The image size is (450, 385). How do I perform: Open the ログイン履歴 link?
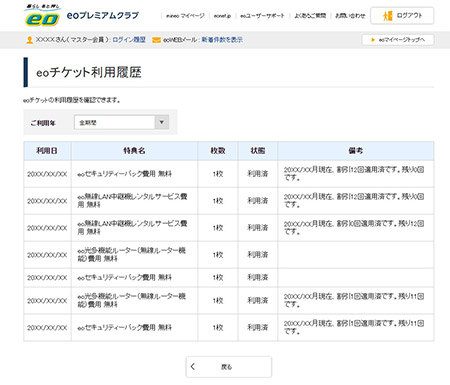(129, 40)
